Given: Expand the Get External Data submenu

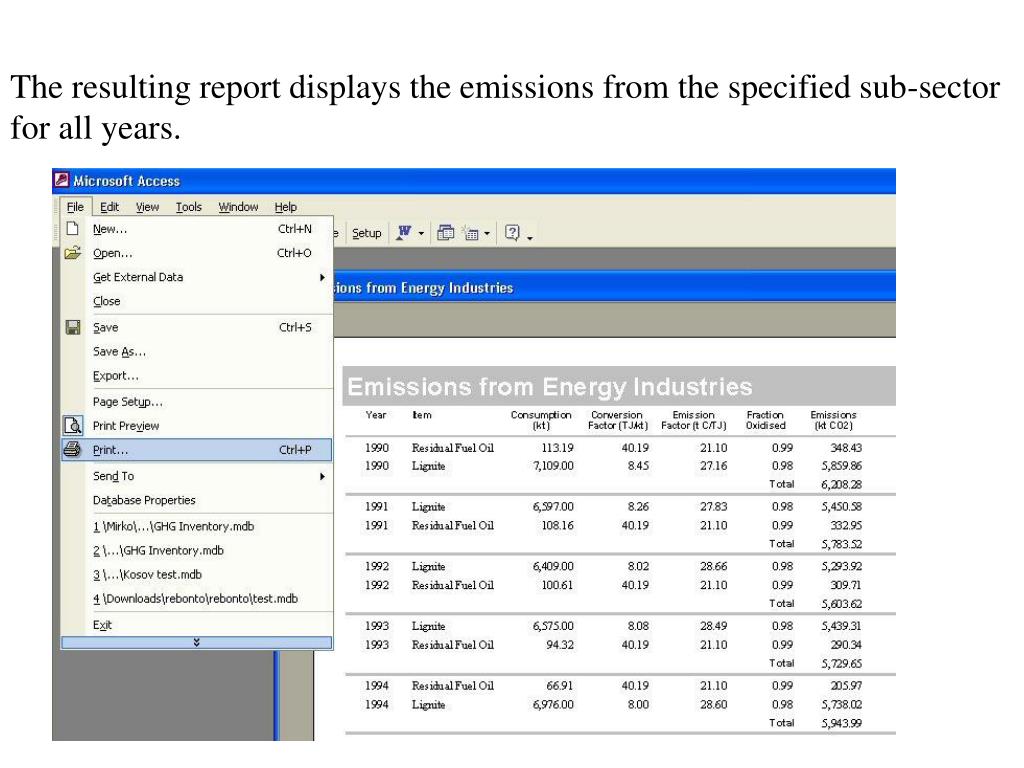Looking at the screenshot, I should [x=322, y=277].
